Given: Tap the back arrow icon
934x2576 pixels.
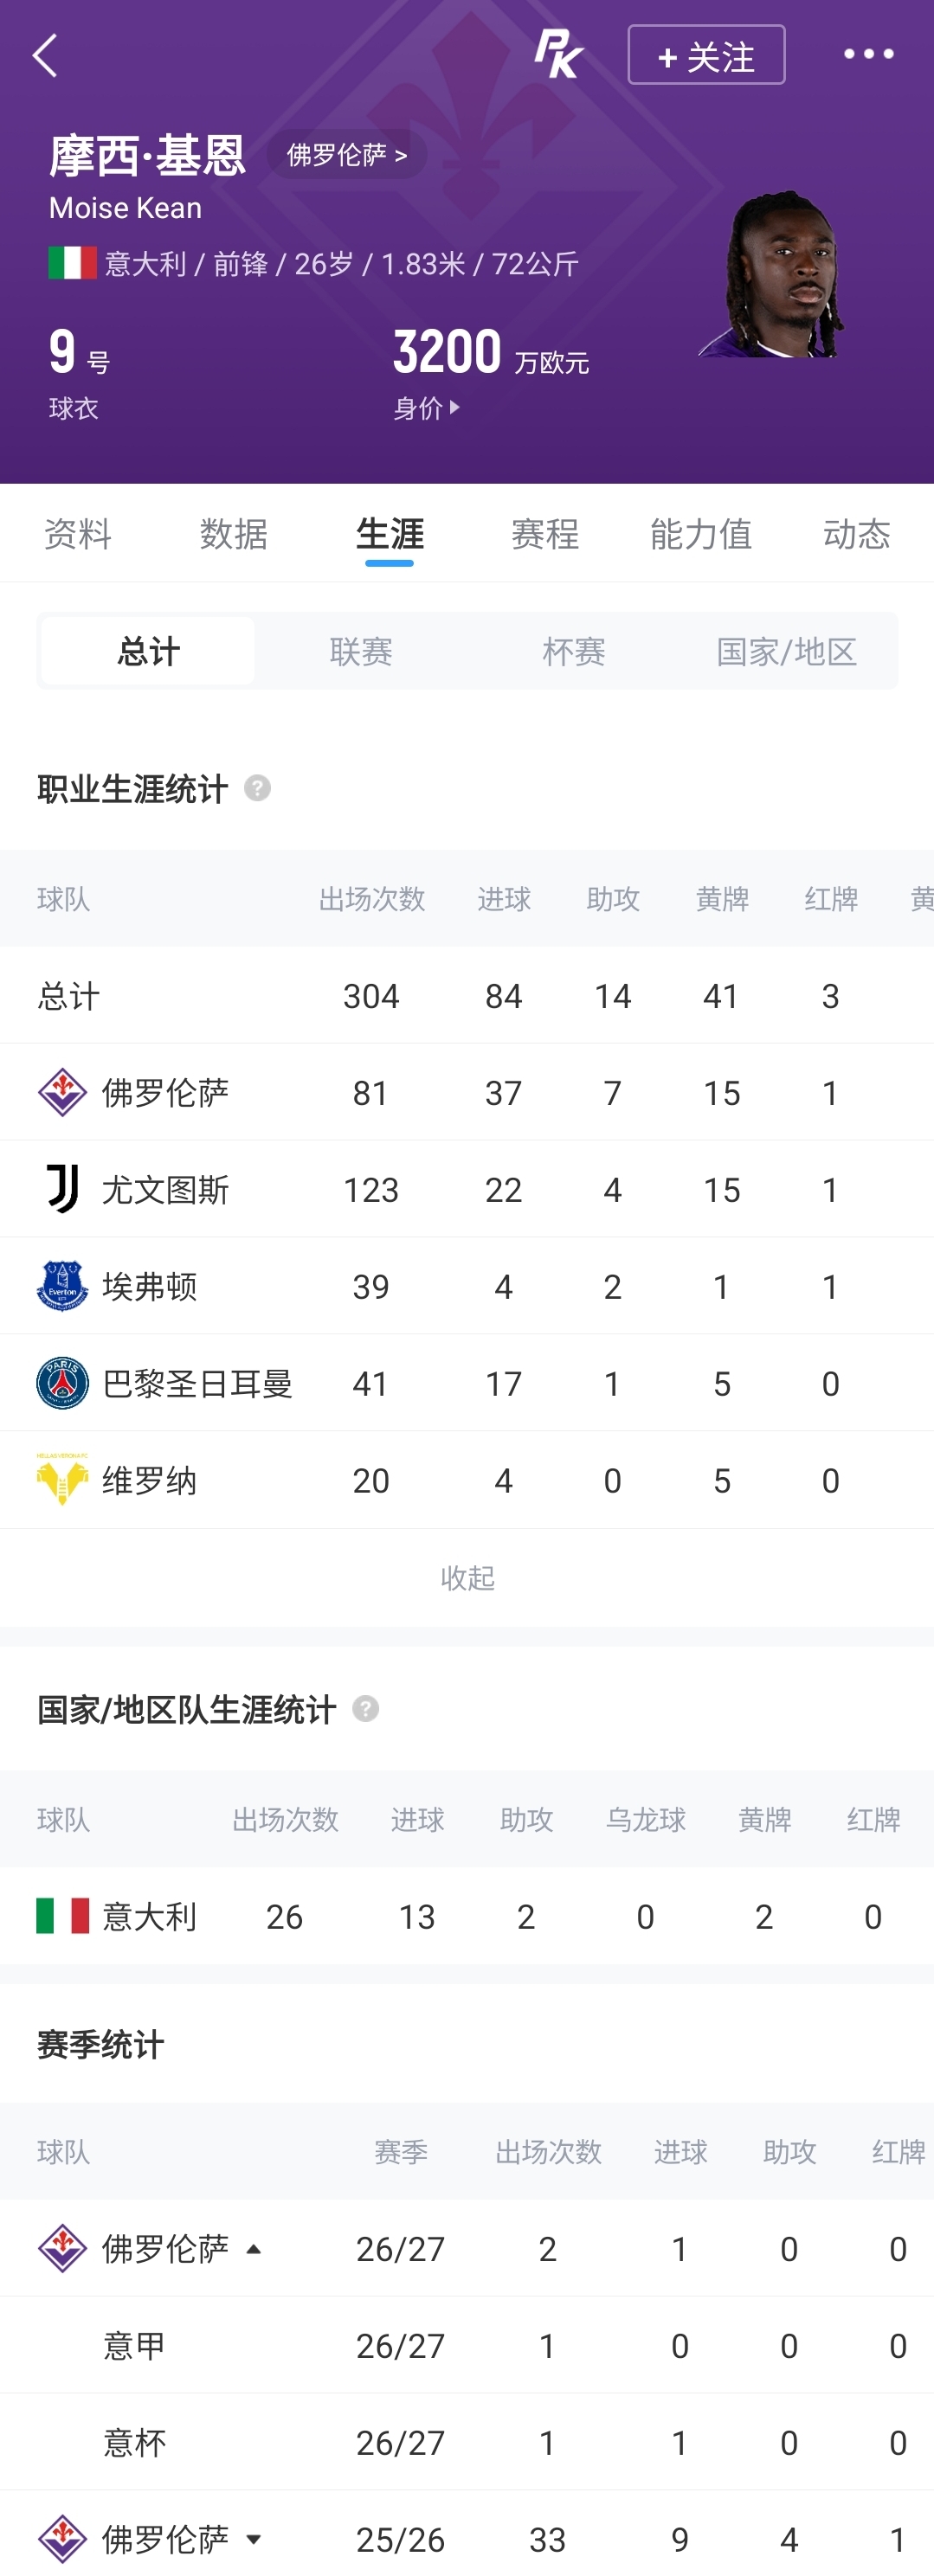Looking at the screenshot, I should pos(45,56).
